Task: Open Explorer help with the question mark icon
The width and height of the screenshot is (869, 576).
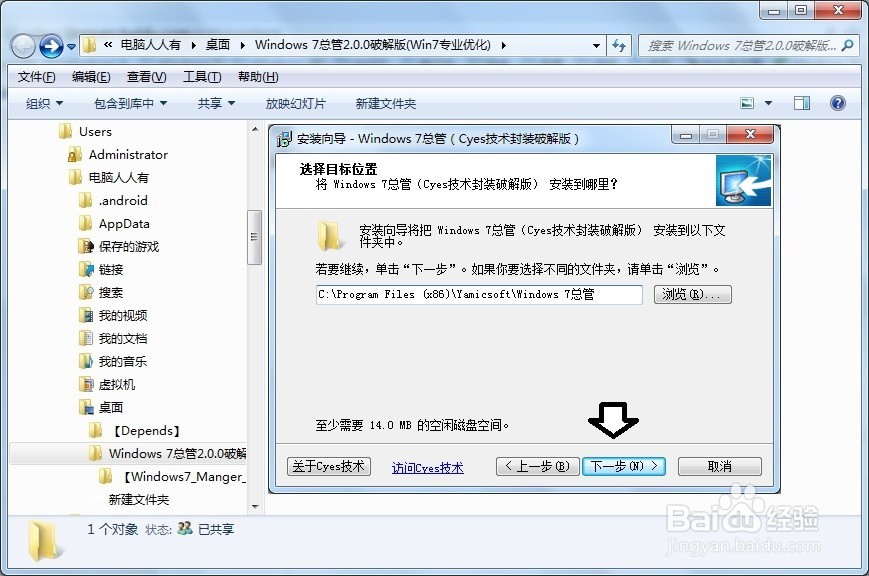Action: pyautogui.click(x=837, y=103)
